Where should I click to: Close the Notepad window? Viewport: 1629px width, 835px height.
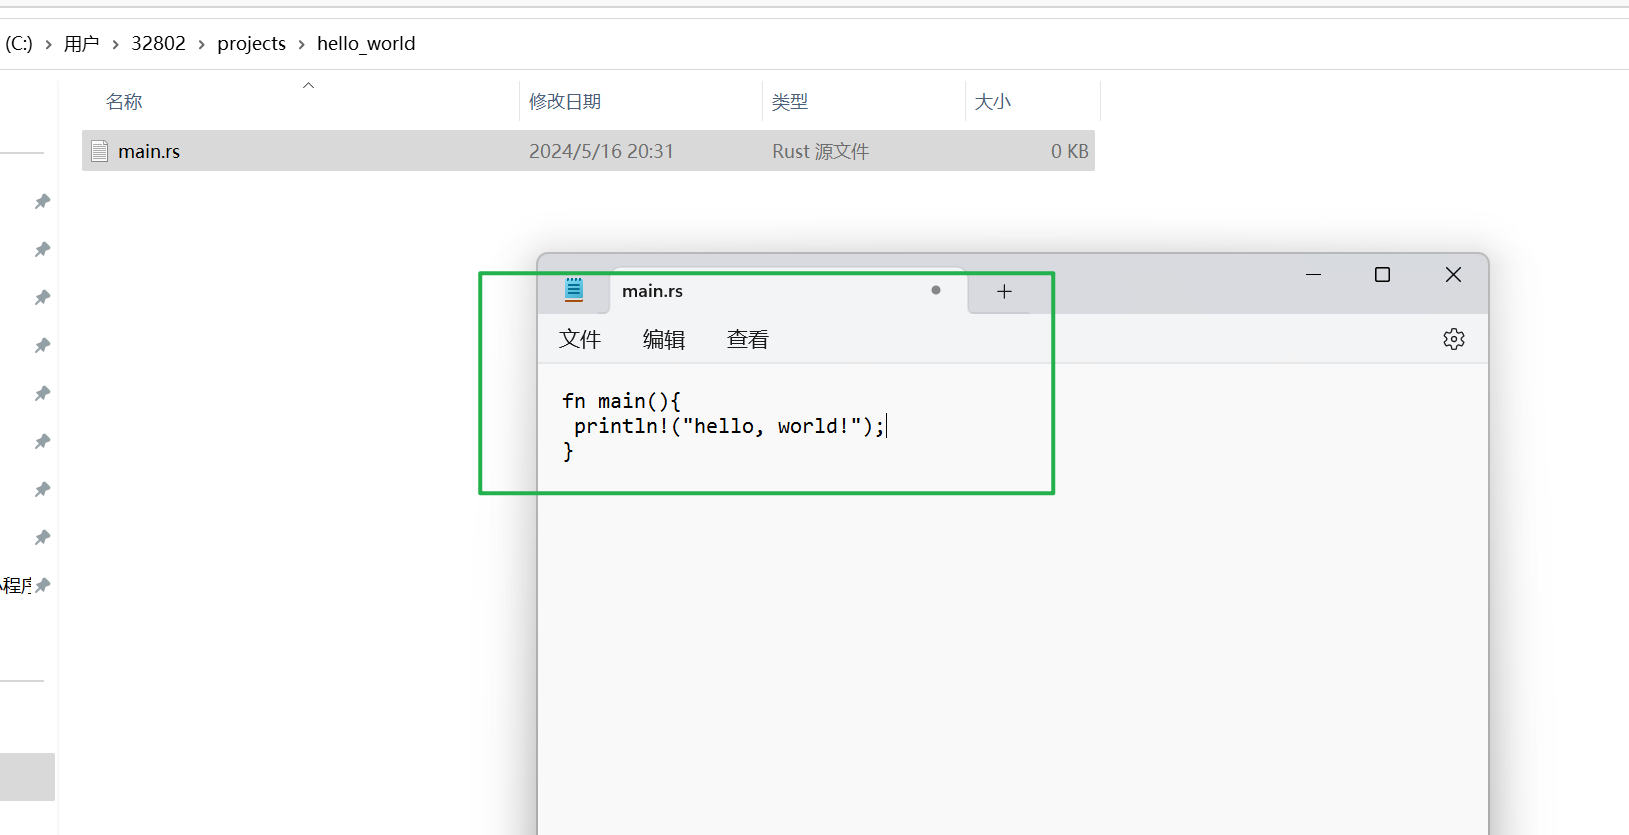pyautogui.click(x=1453, y=275)
